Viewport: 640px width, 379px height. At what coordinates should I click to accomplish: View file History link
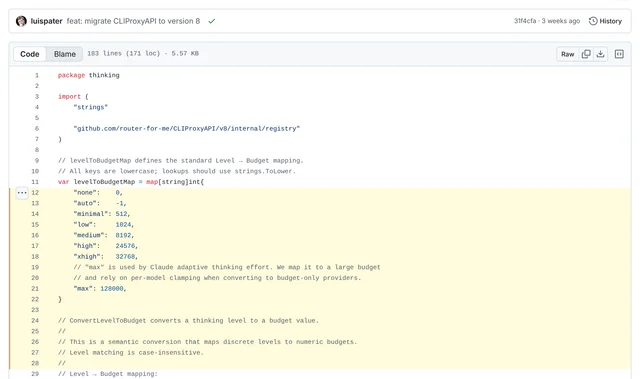605,21
